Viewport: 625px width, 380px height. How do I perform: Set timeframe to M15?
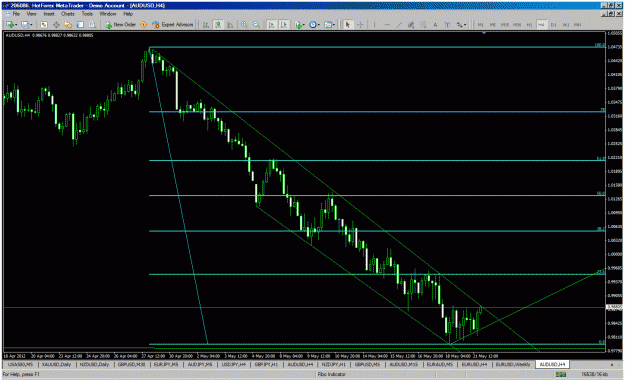(x=505, y=25)
